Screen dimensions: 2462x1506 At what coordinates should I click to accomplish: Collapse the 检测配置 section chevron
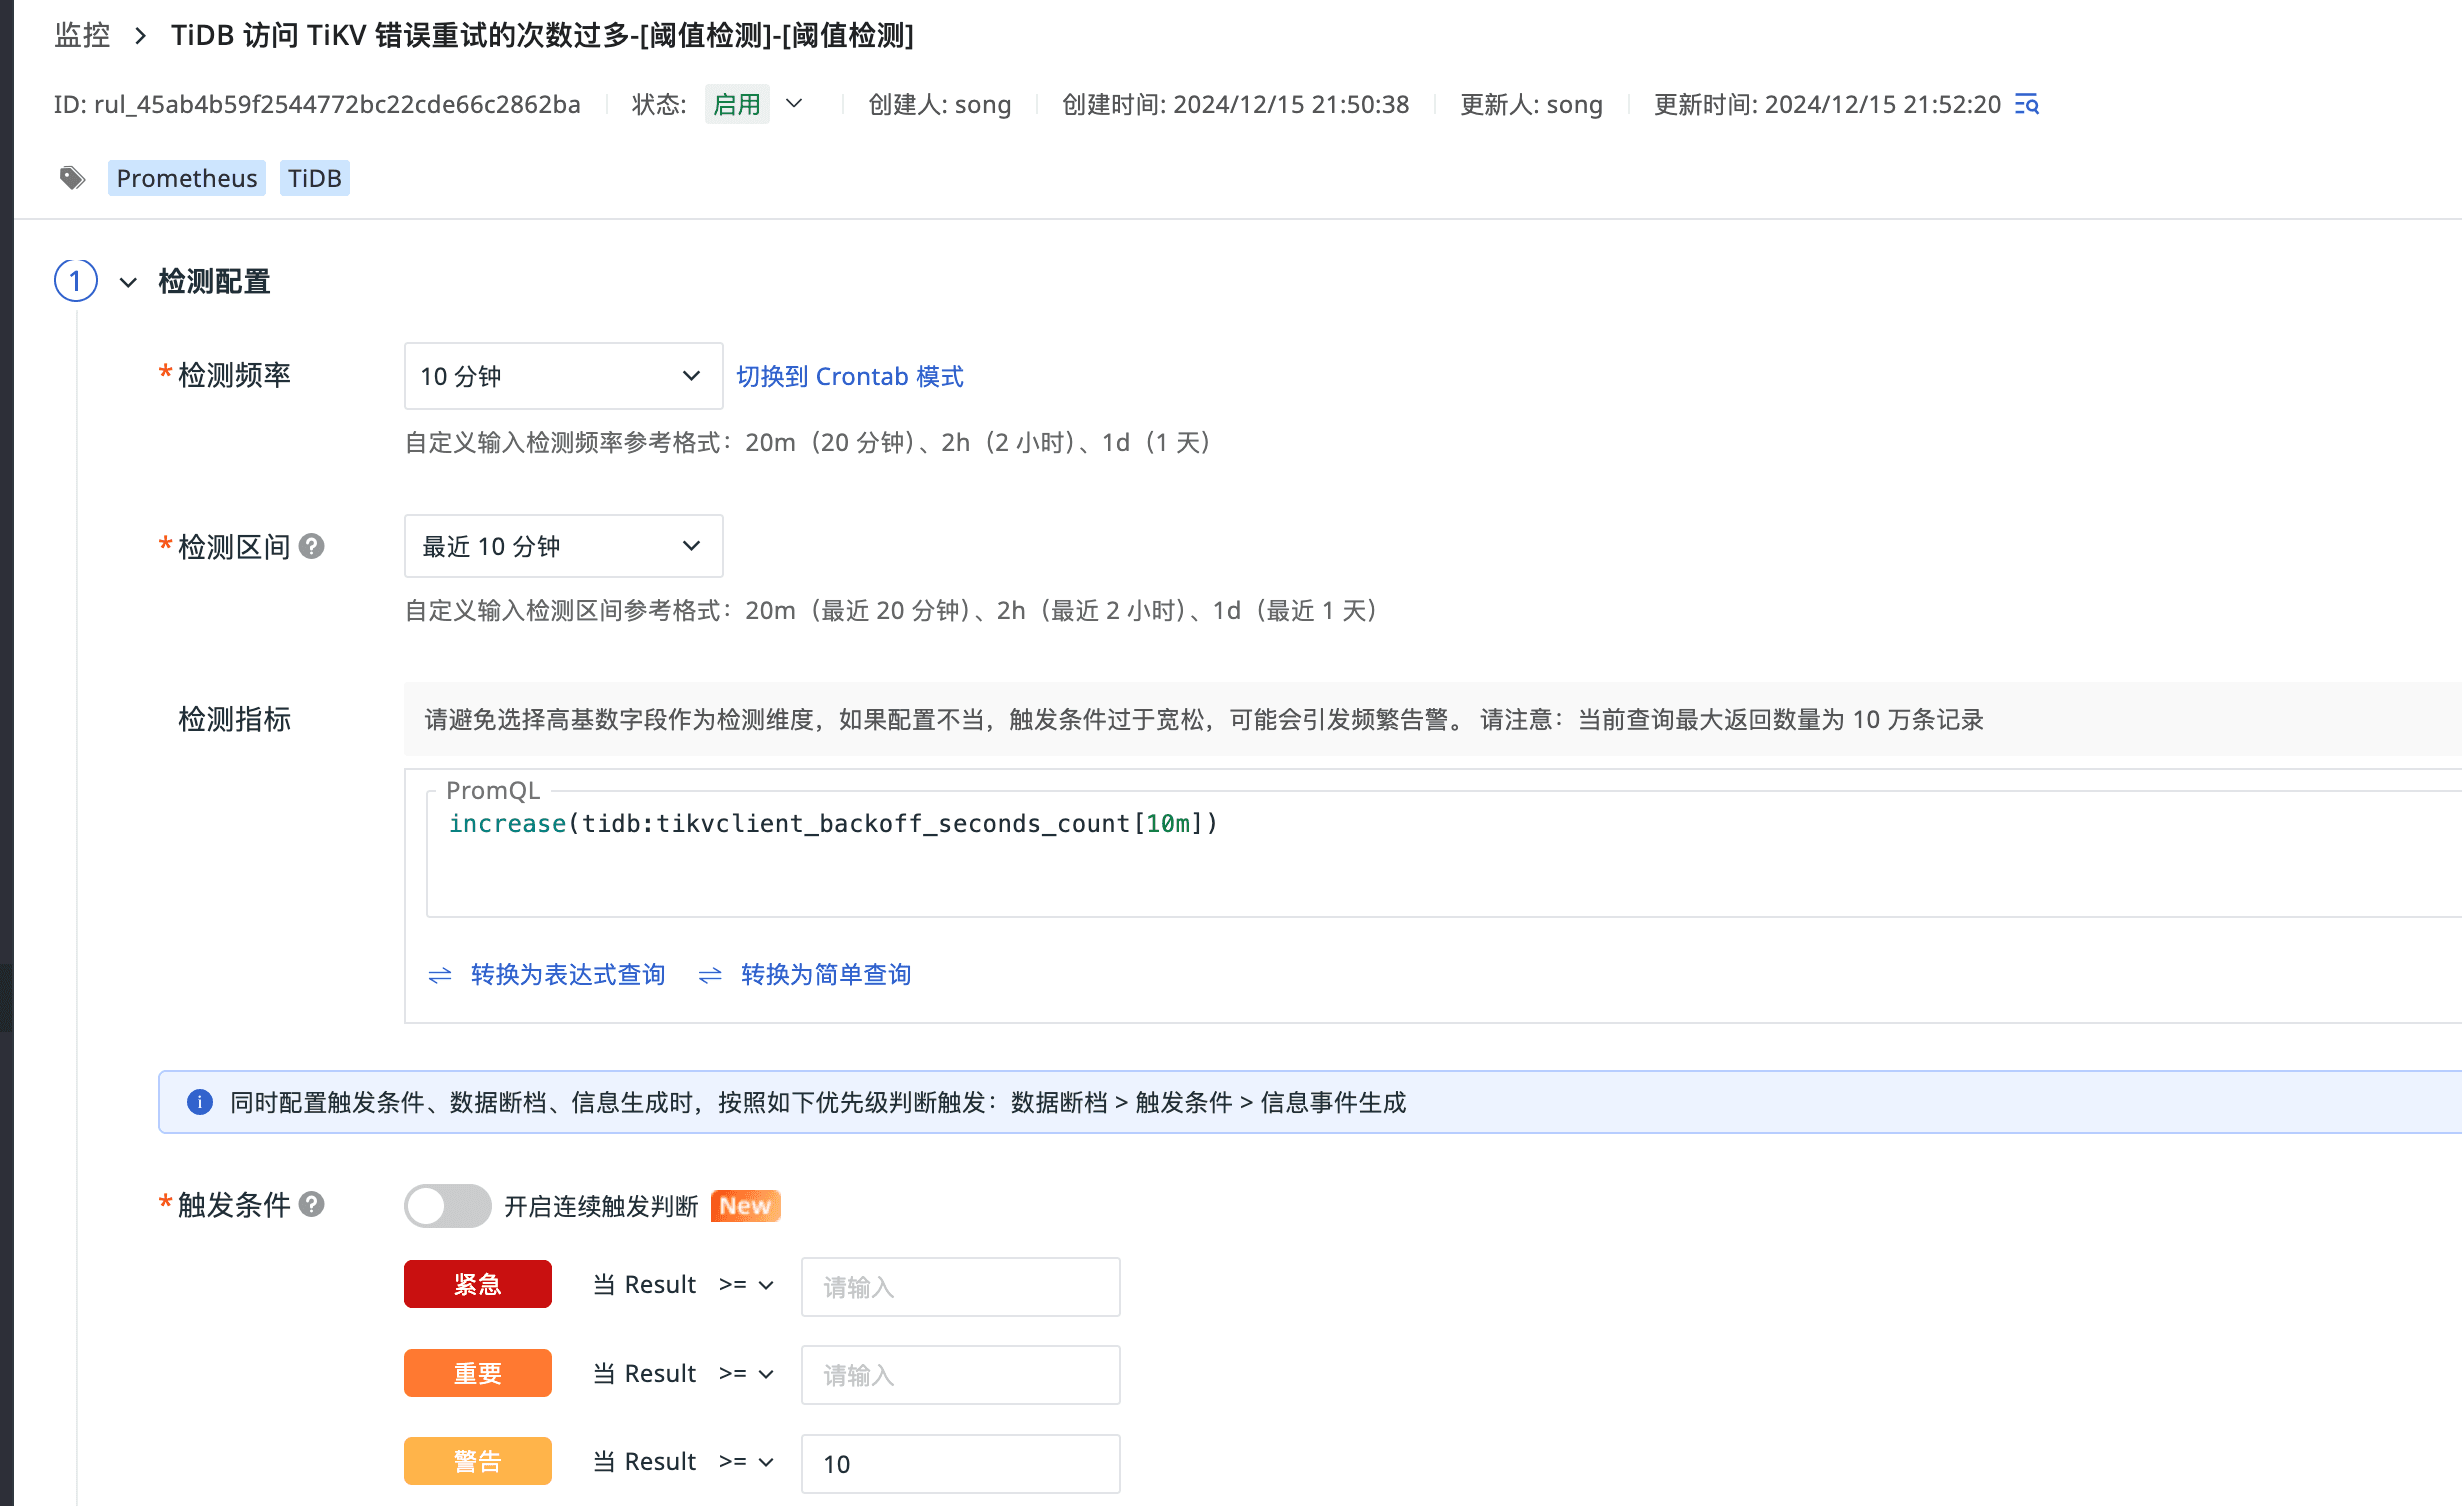tap(128, 282)
